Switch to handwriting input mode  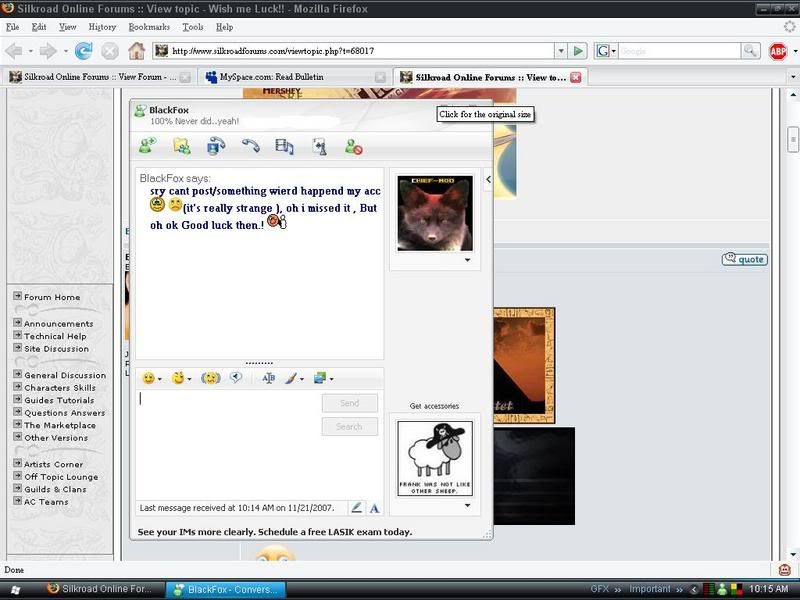coord(357,508)
